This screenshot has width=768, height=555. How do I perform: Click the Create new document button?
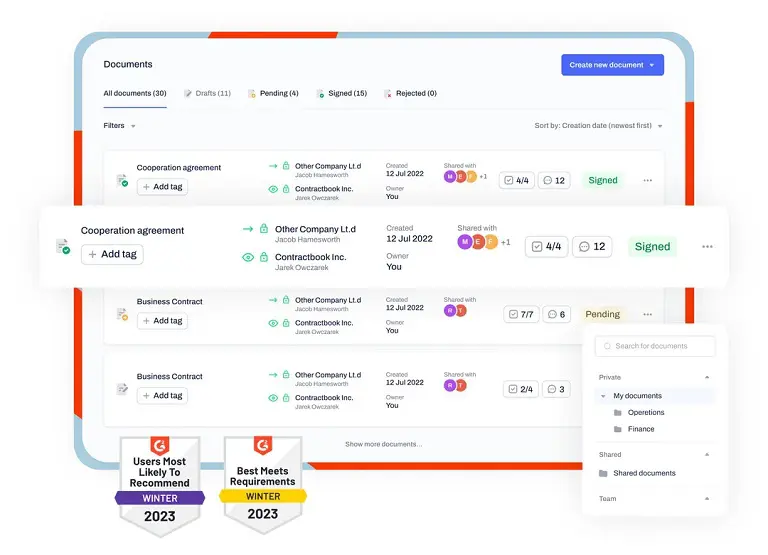pyautogui.click(x=612, y=65)
